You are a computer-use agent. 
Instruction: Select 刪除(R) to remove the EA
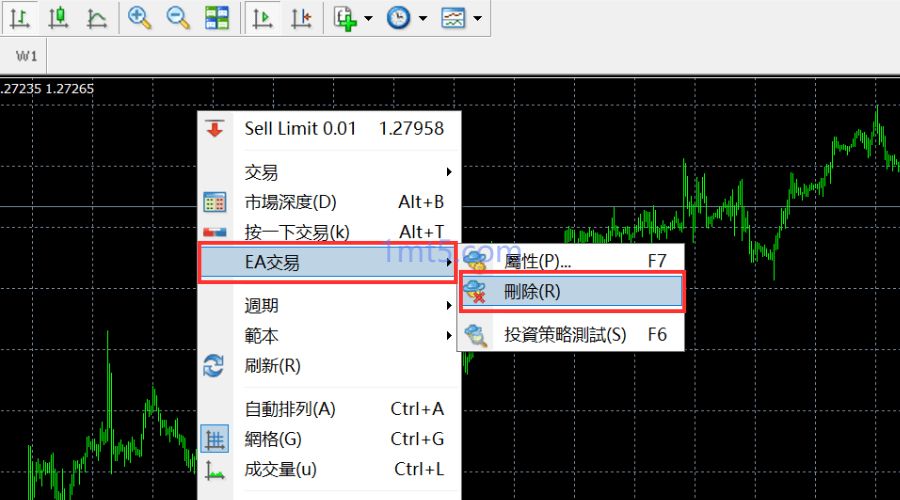pos(572,292)
